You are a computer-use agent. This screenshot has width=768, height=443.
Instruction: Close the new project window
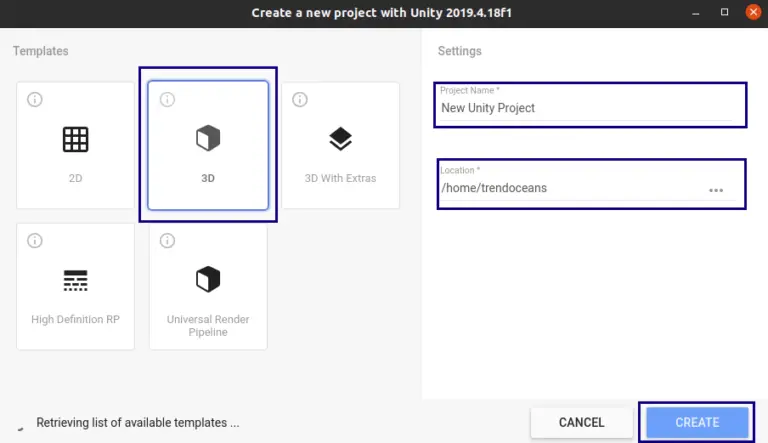[752, 12]
